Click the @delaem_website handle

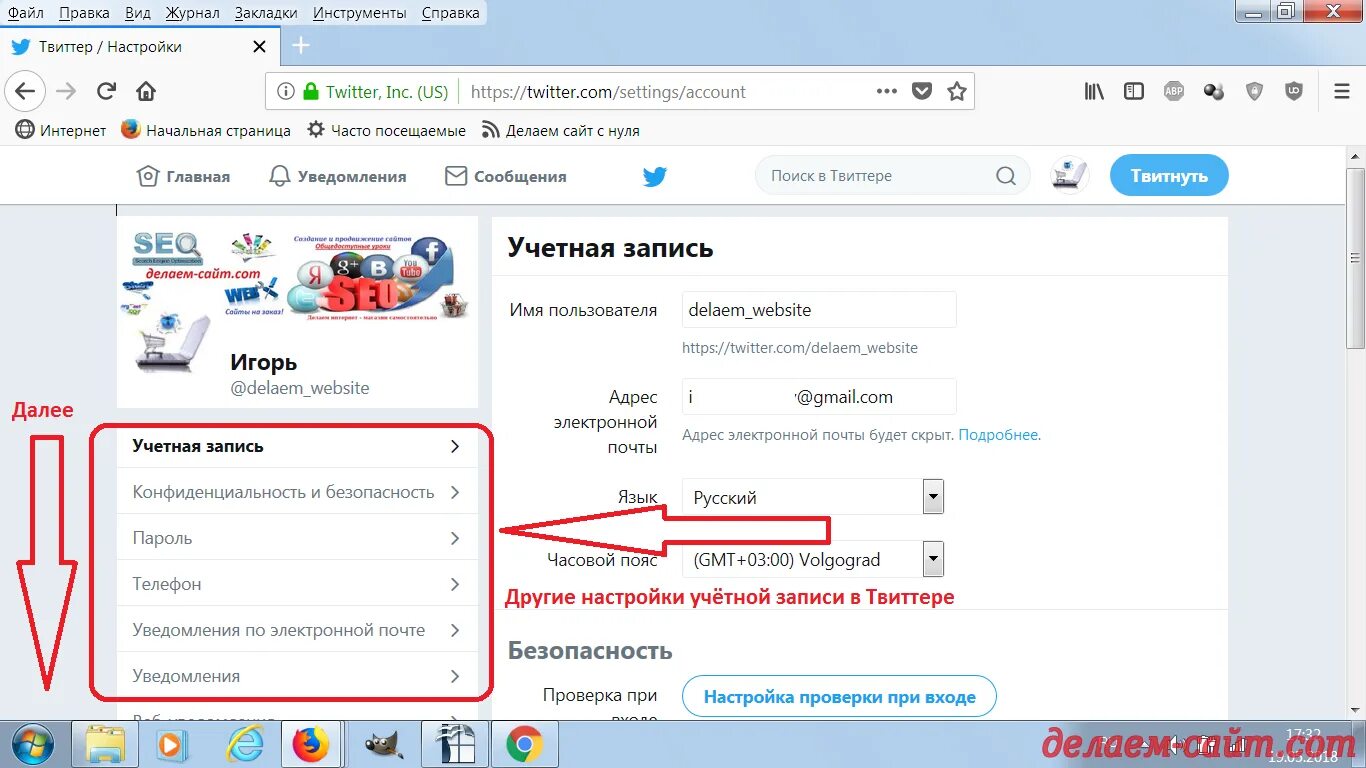300,388
